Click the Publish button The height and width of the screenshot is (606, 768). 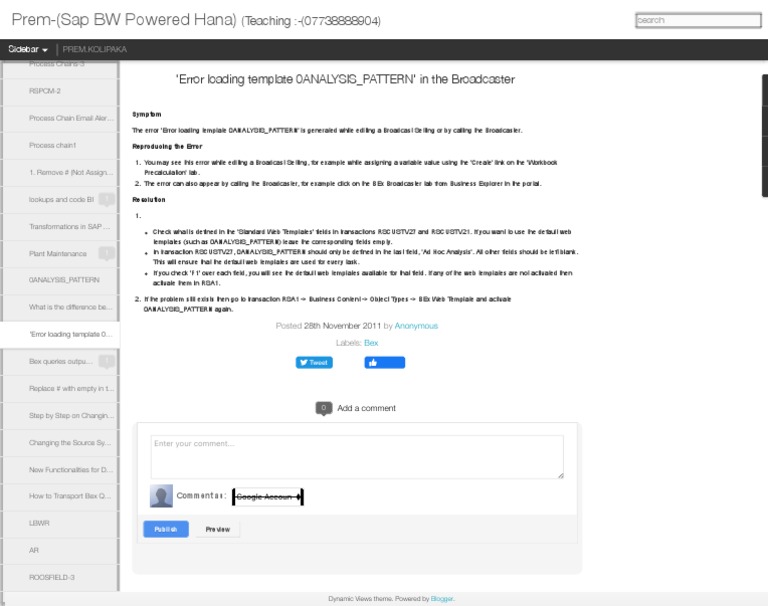166,529
